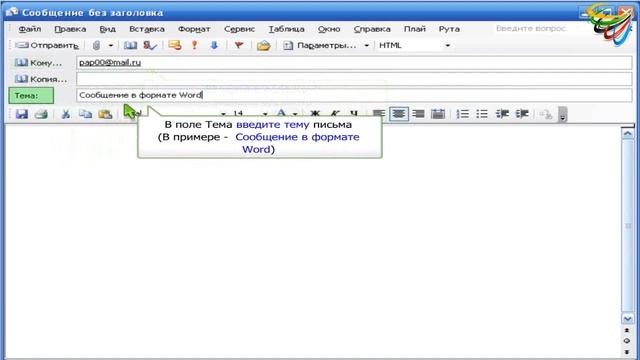640x360 pixels.
Task: Toggle bold Ж formatting
Action: [315, 114]
